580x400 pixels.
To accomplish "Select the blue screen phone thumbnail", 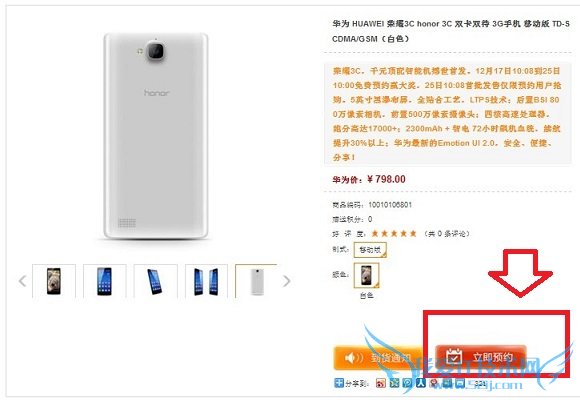I will click(x=104, y=281).
